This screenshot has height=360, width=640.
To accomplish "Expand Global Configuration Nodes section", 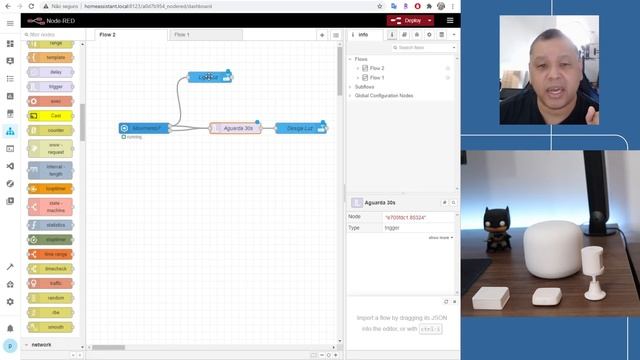I will pyautogui.click(x=350, y=96).
